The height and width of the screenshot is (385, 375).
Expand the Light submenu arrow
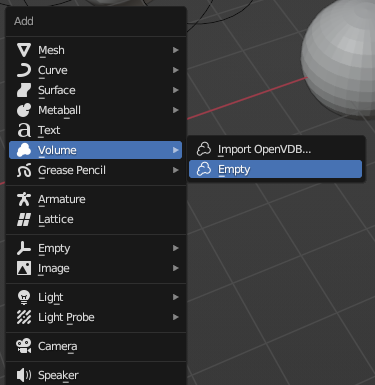[x=176, y=297]
